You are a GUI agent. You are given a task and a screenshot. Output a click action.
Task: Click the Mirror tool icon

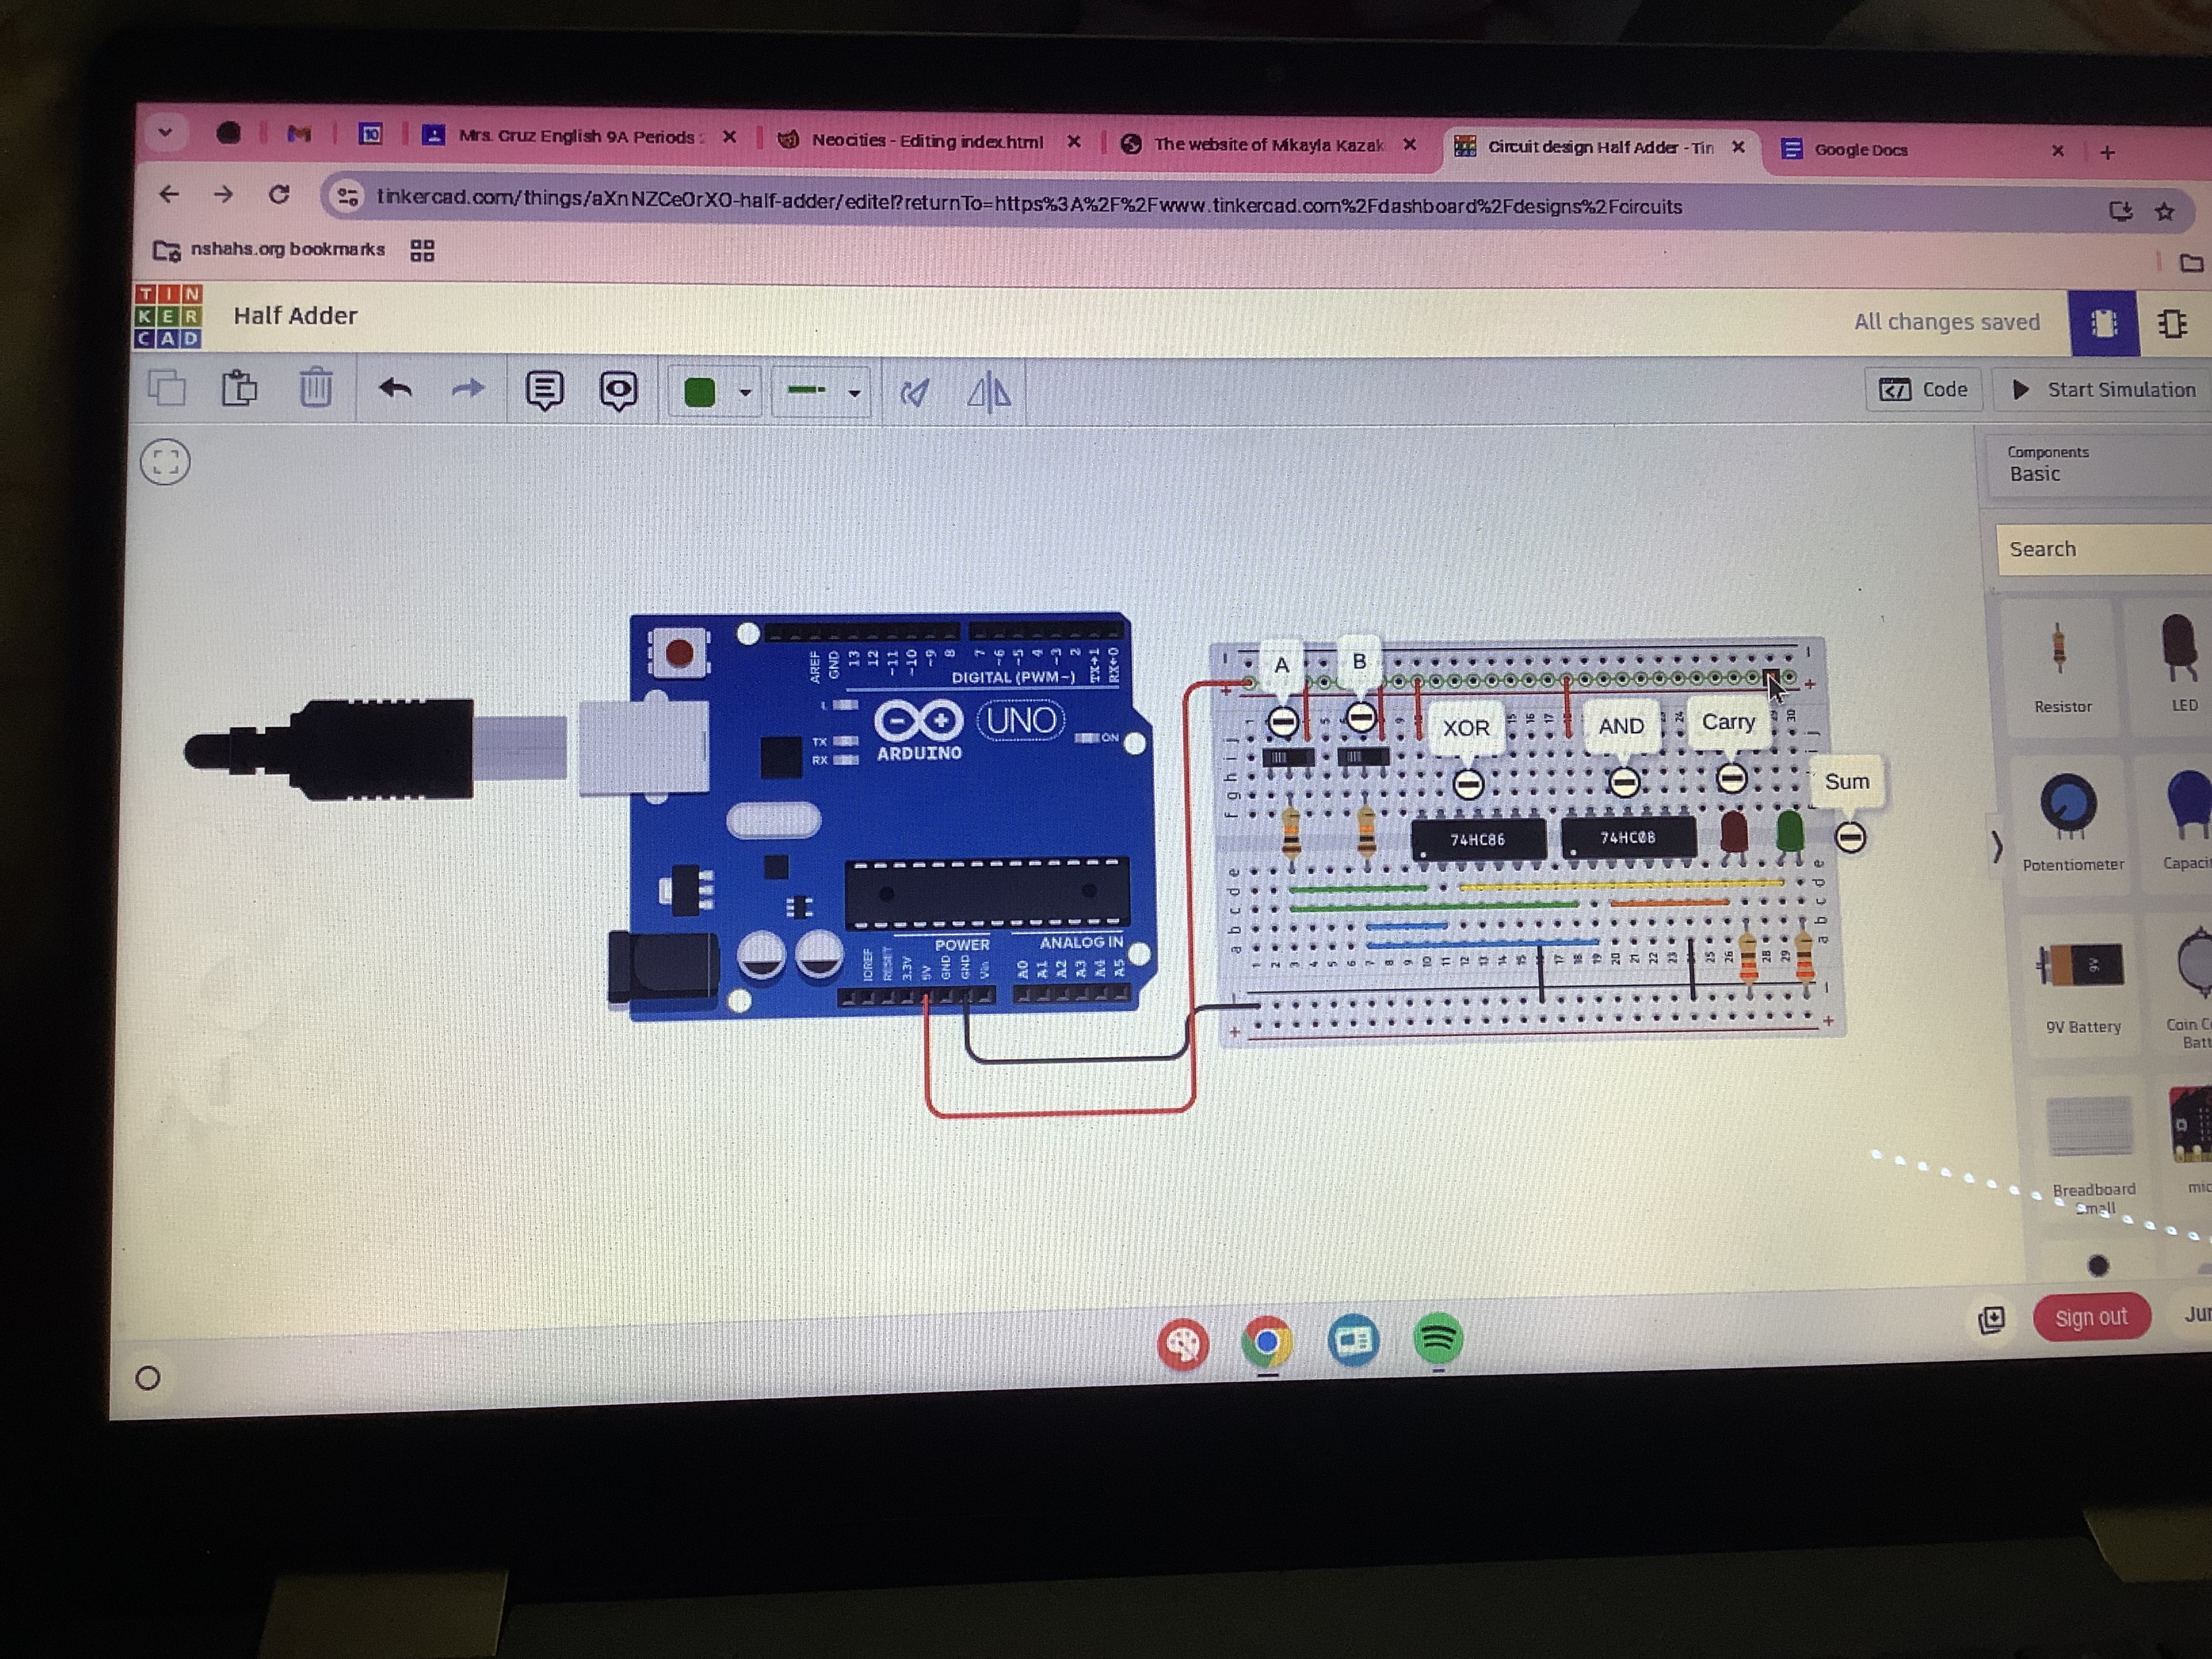[x=989, y=392]
